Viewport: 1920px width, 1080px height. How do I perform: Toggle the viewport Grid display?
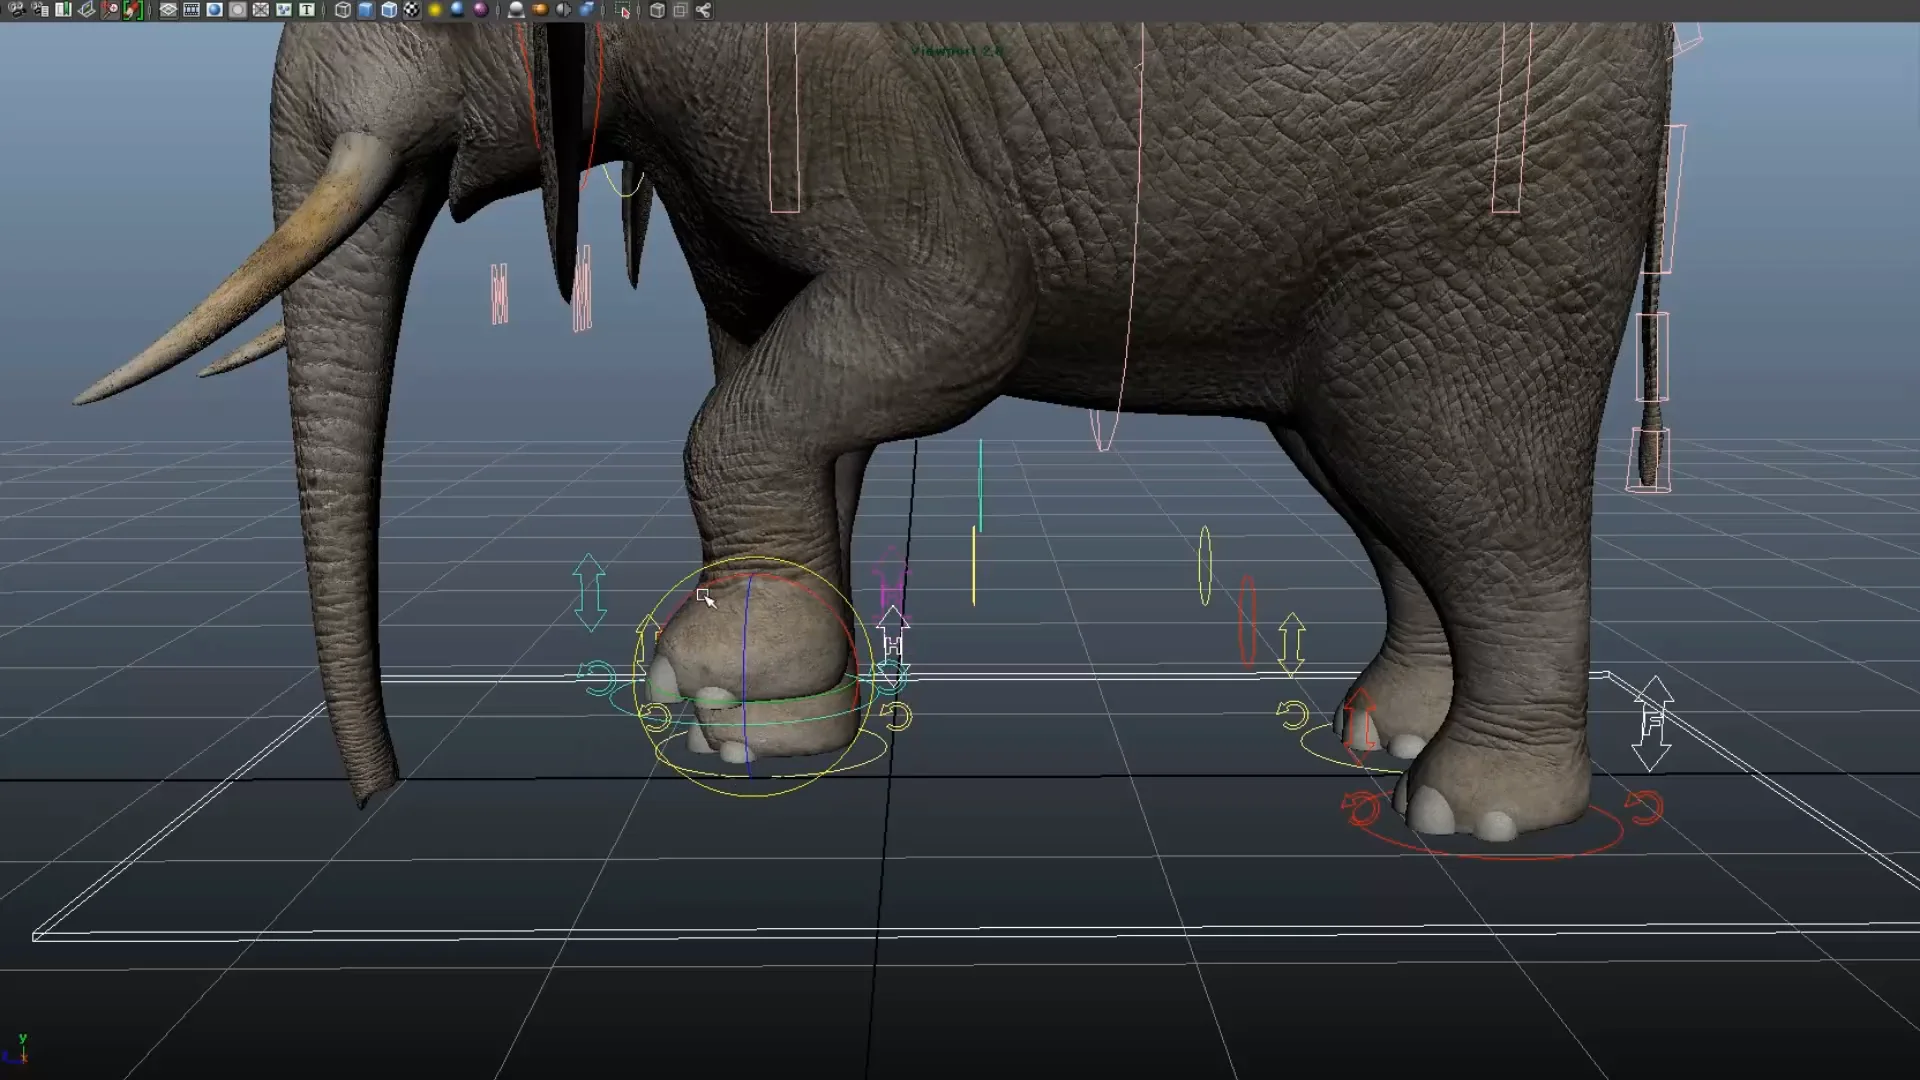pos(168,10)
